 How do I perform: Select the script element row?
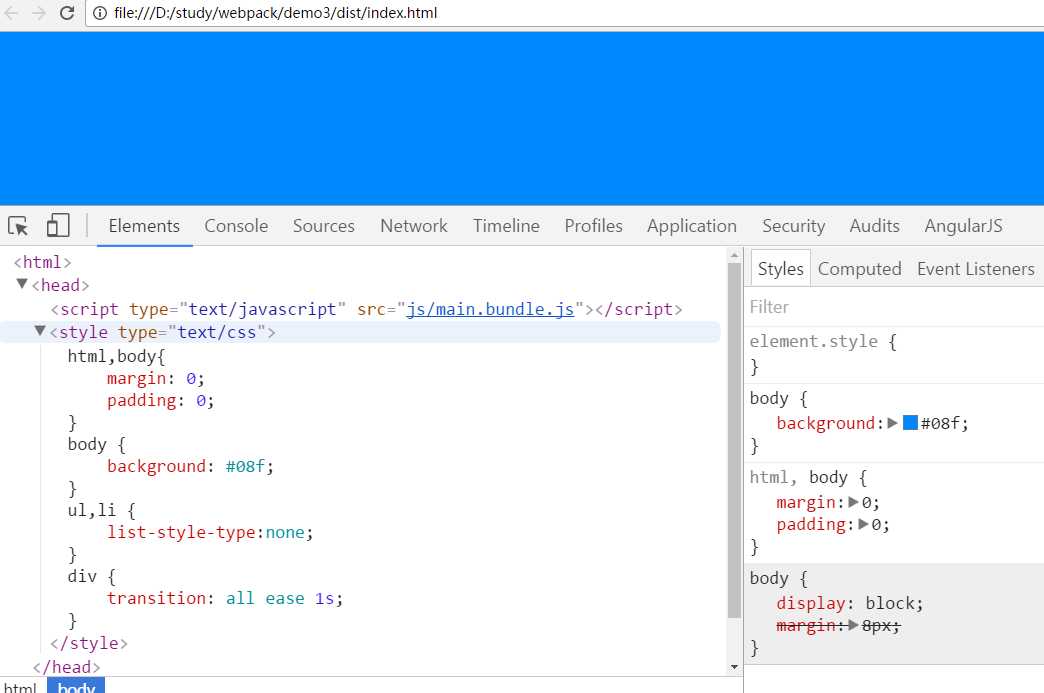(x=366, y=309)
